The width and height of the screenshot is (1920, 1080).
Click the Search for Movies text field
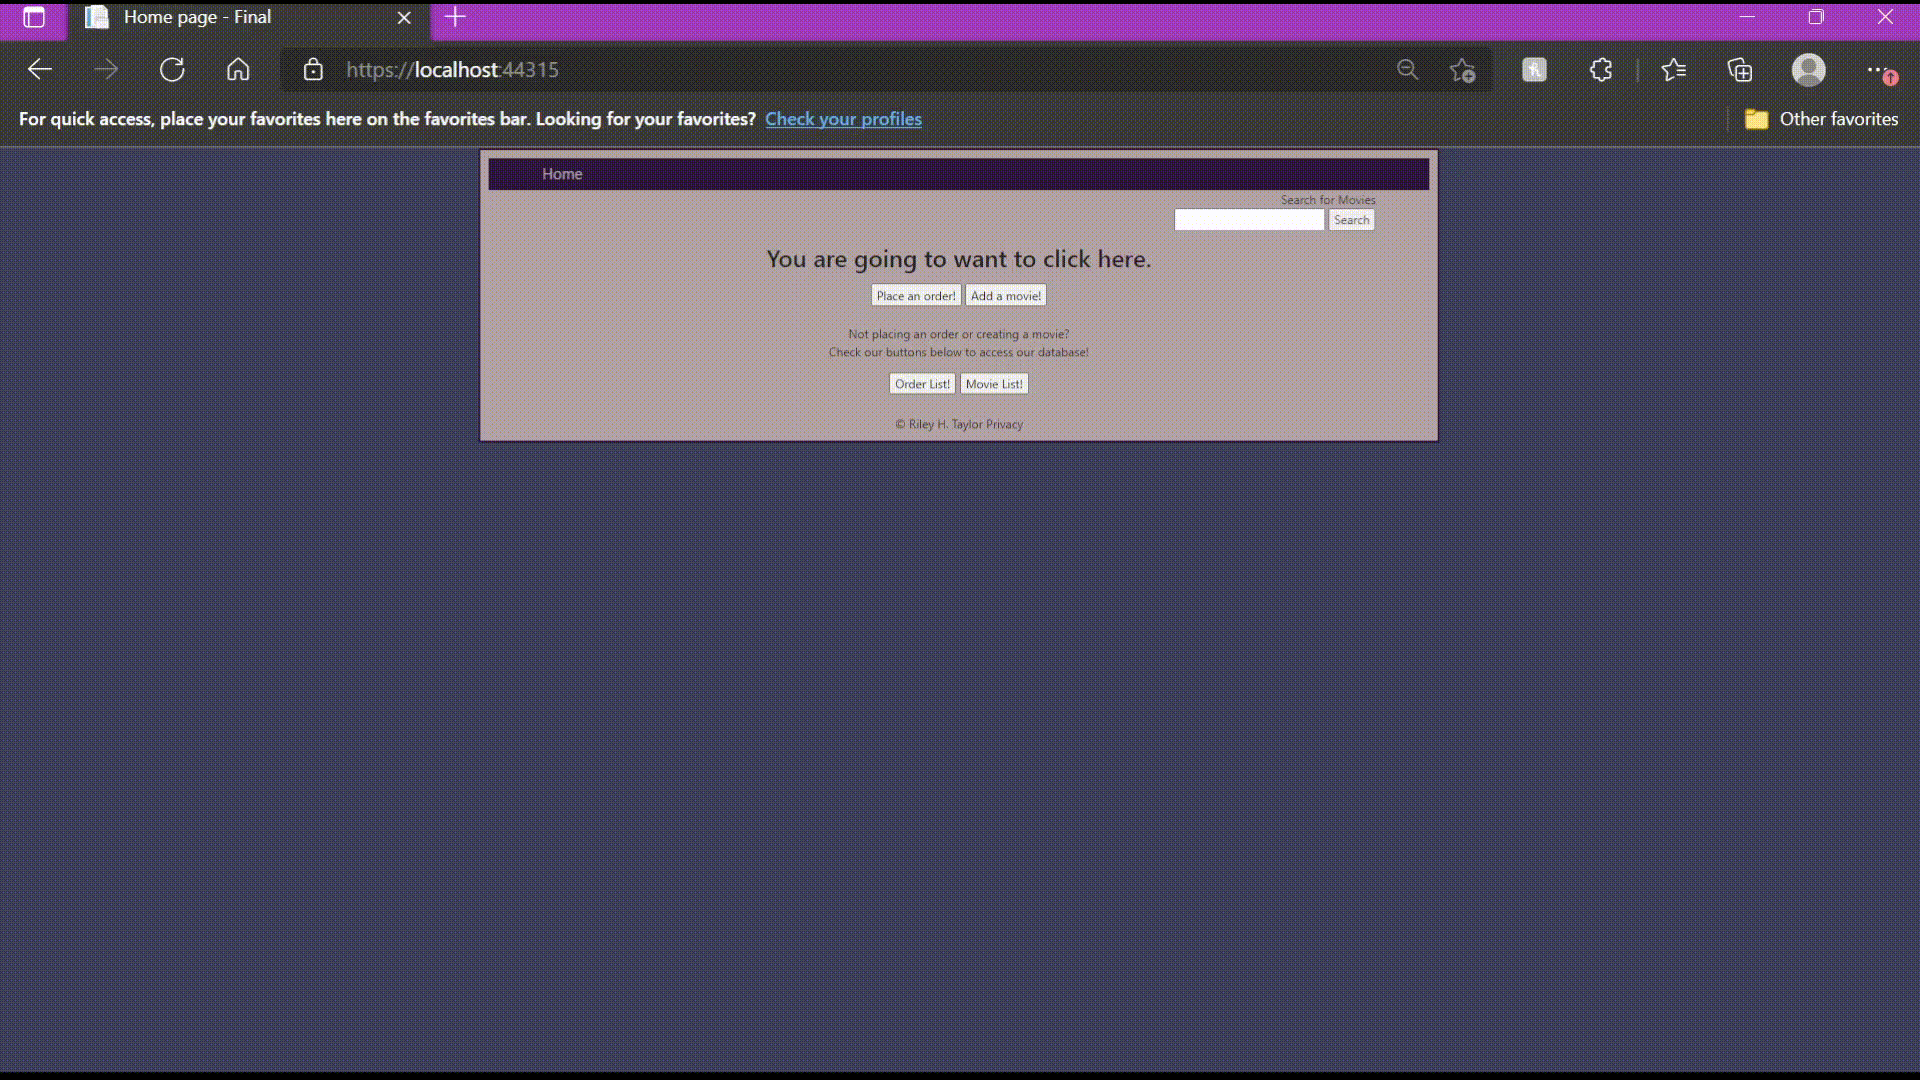1248,220
